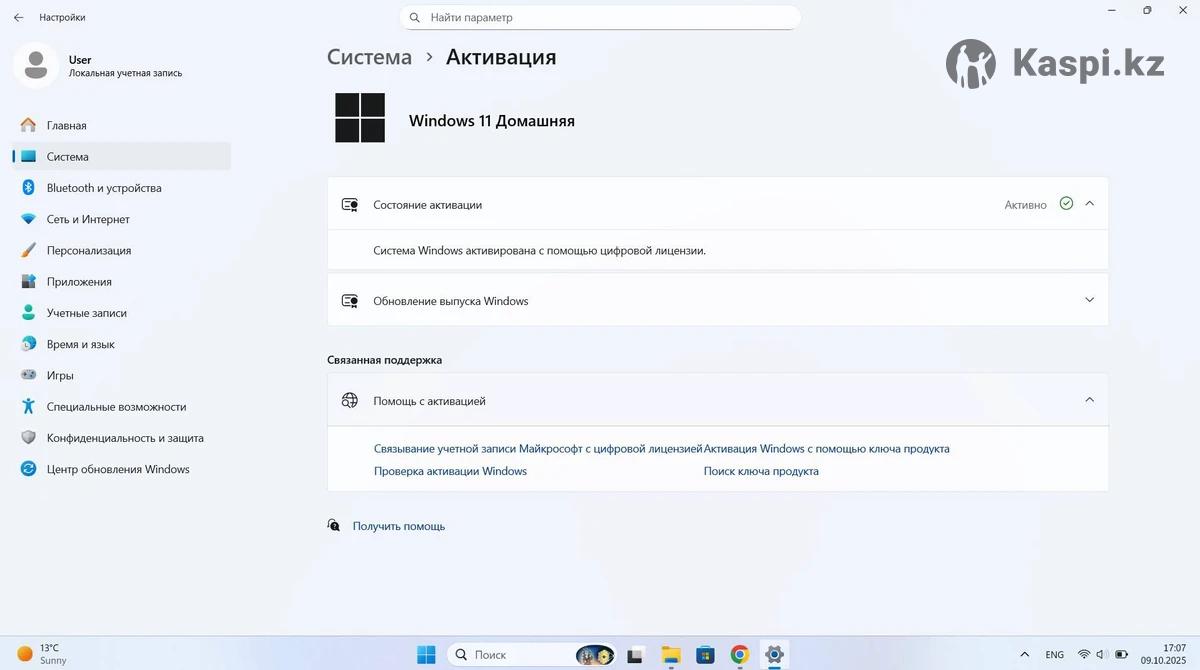
Task: Select Приложения in the sidebar
Action: [x=78, y=282]
